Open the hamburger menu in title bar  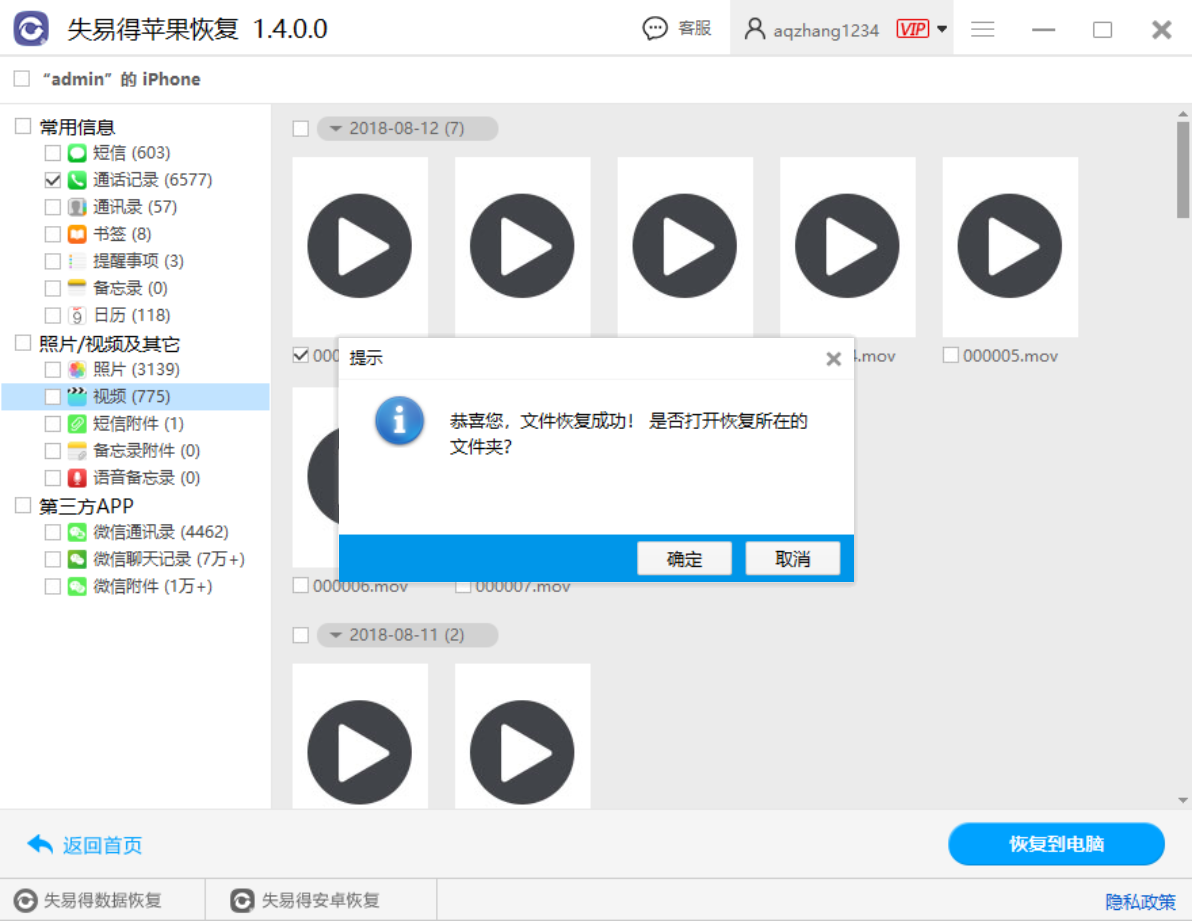(x=982, y=29)
